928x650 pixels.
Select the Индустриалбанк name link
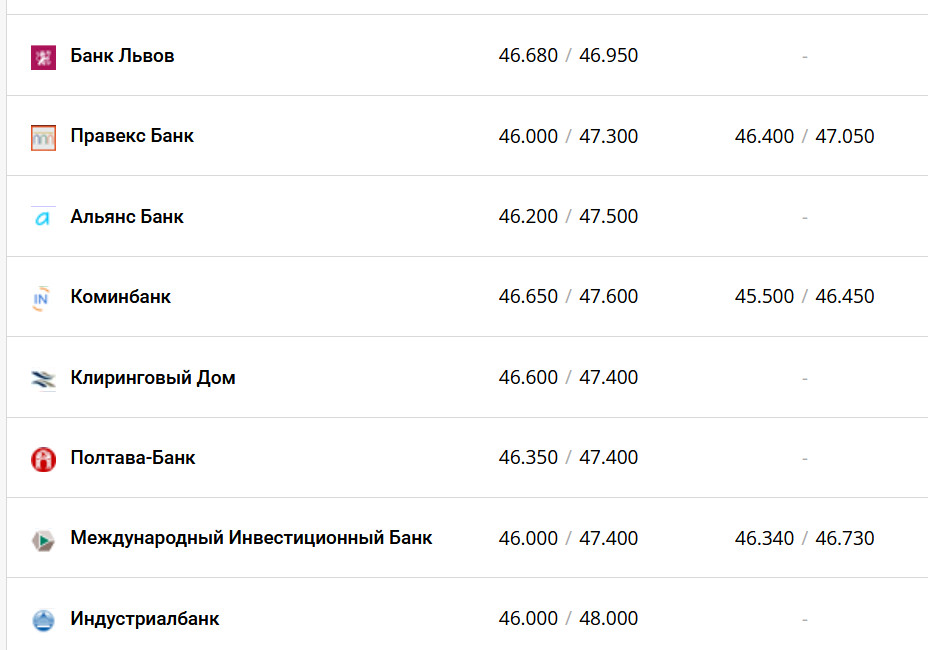[145, 619]
